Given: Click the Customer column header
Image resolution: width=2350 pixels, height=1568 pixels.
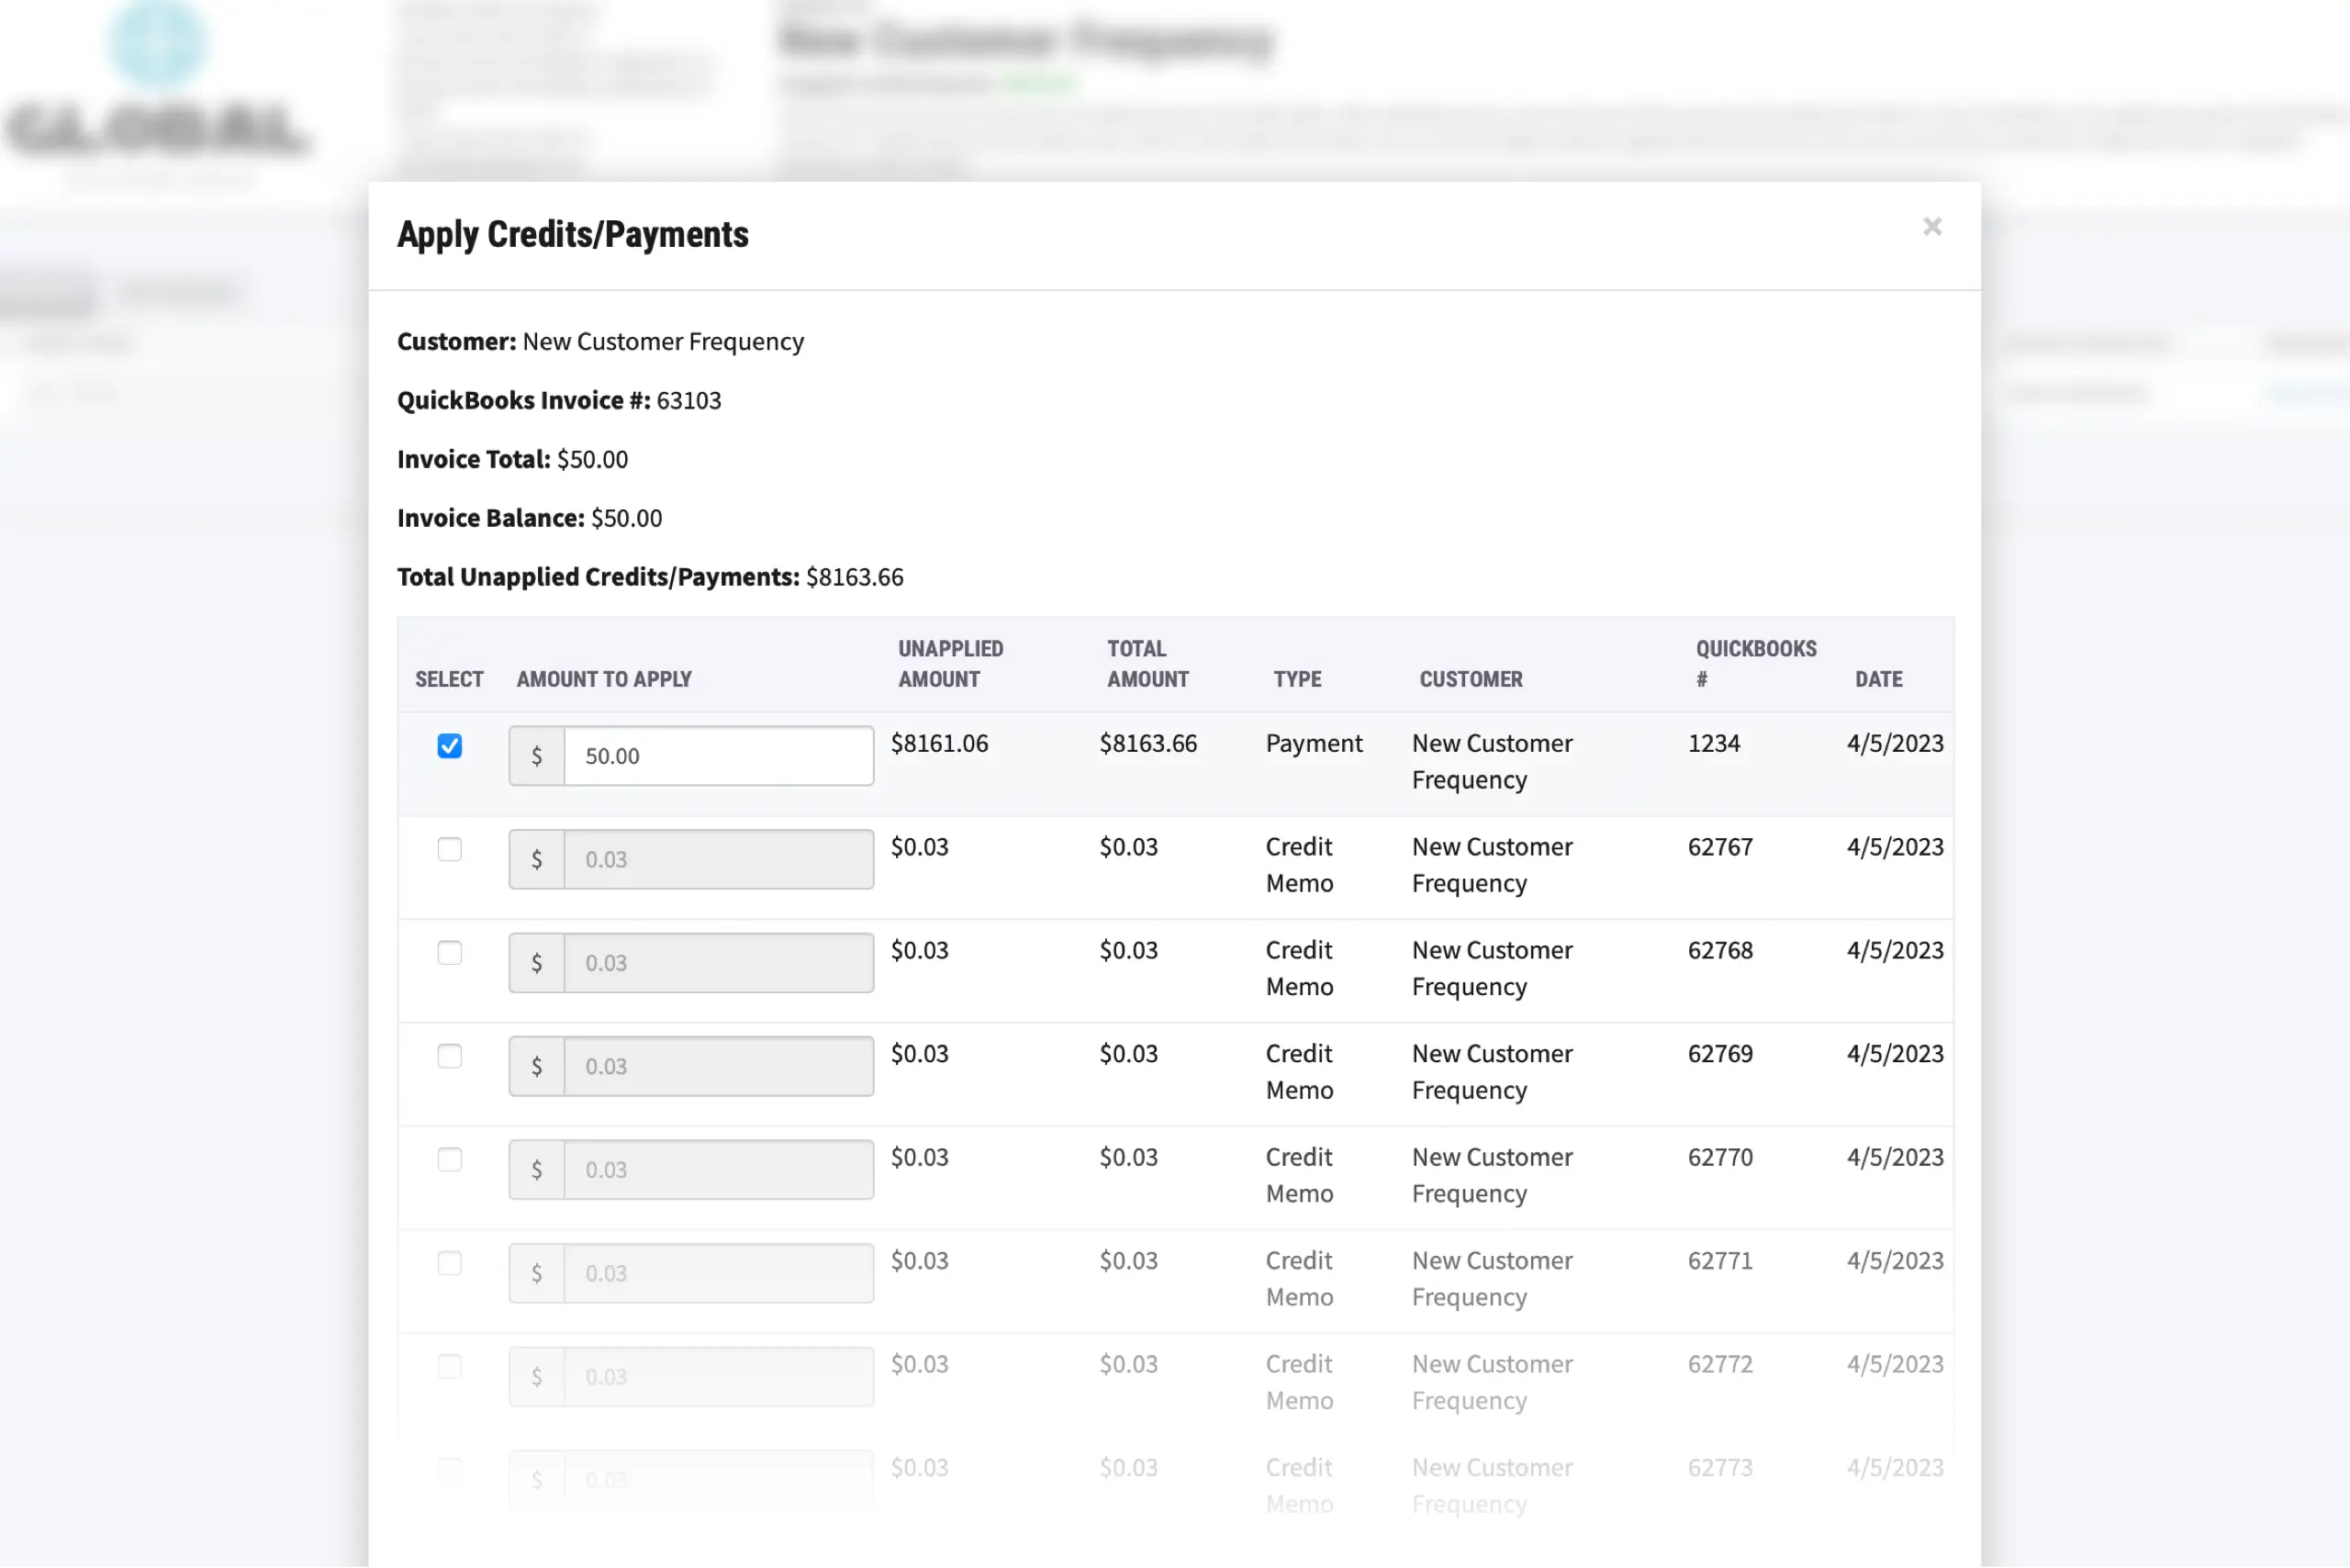Looking at the screenshot, I should pyautogui.click(x=1470, y=679).
